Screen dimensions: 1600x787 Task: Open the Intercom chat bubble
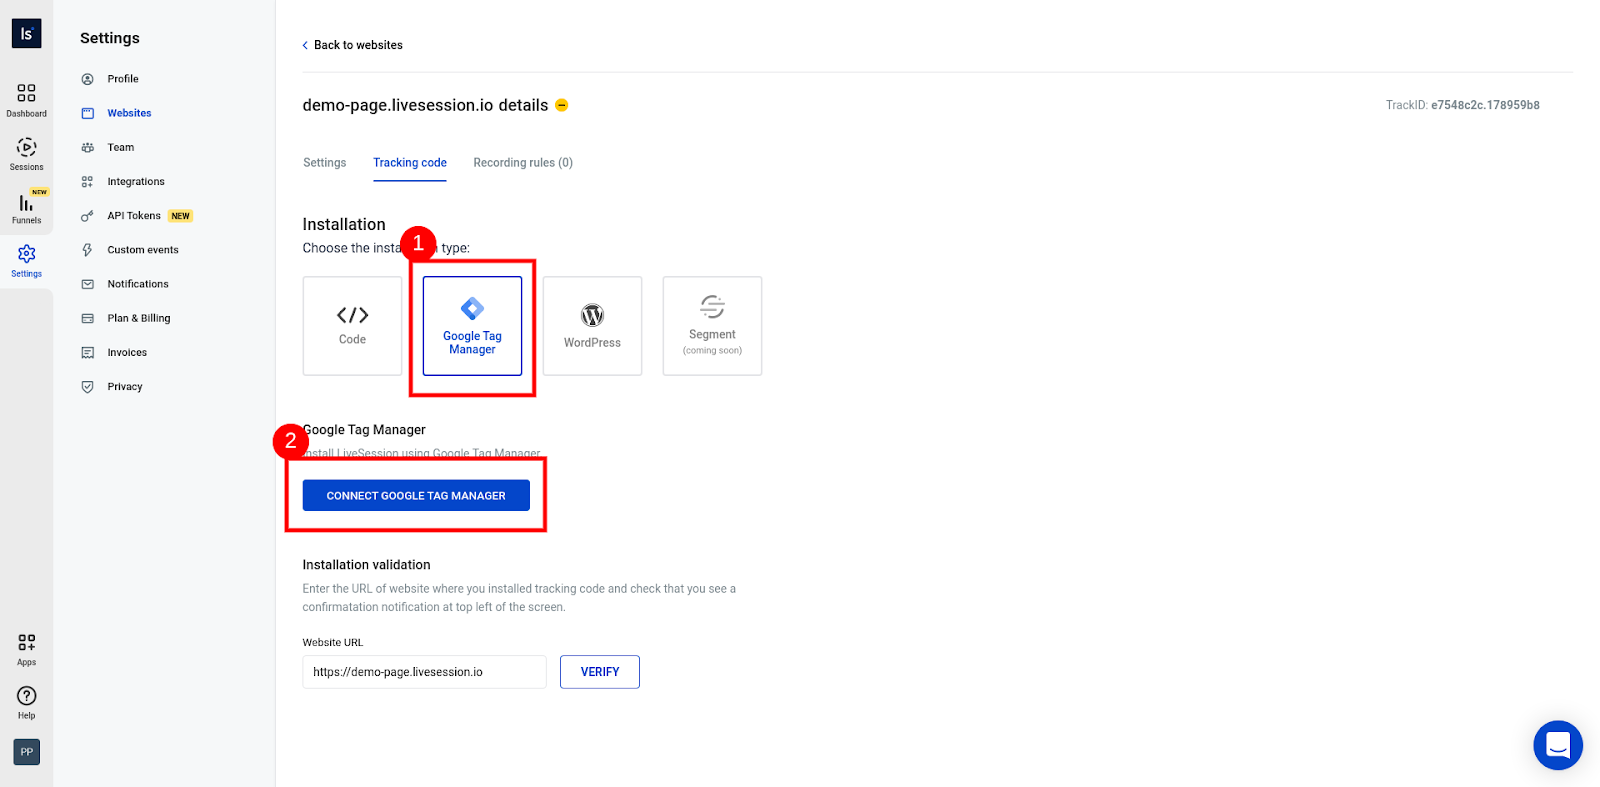1556,745
